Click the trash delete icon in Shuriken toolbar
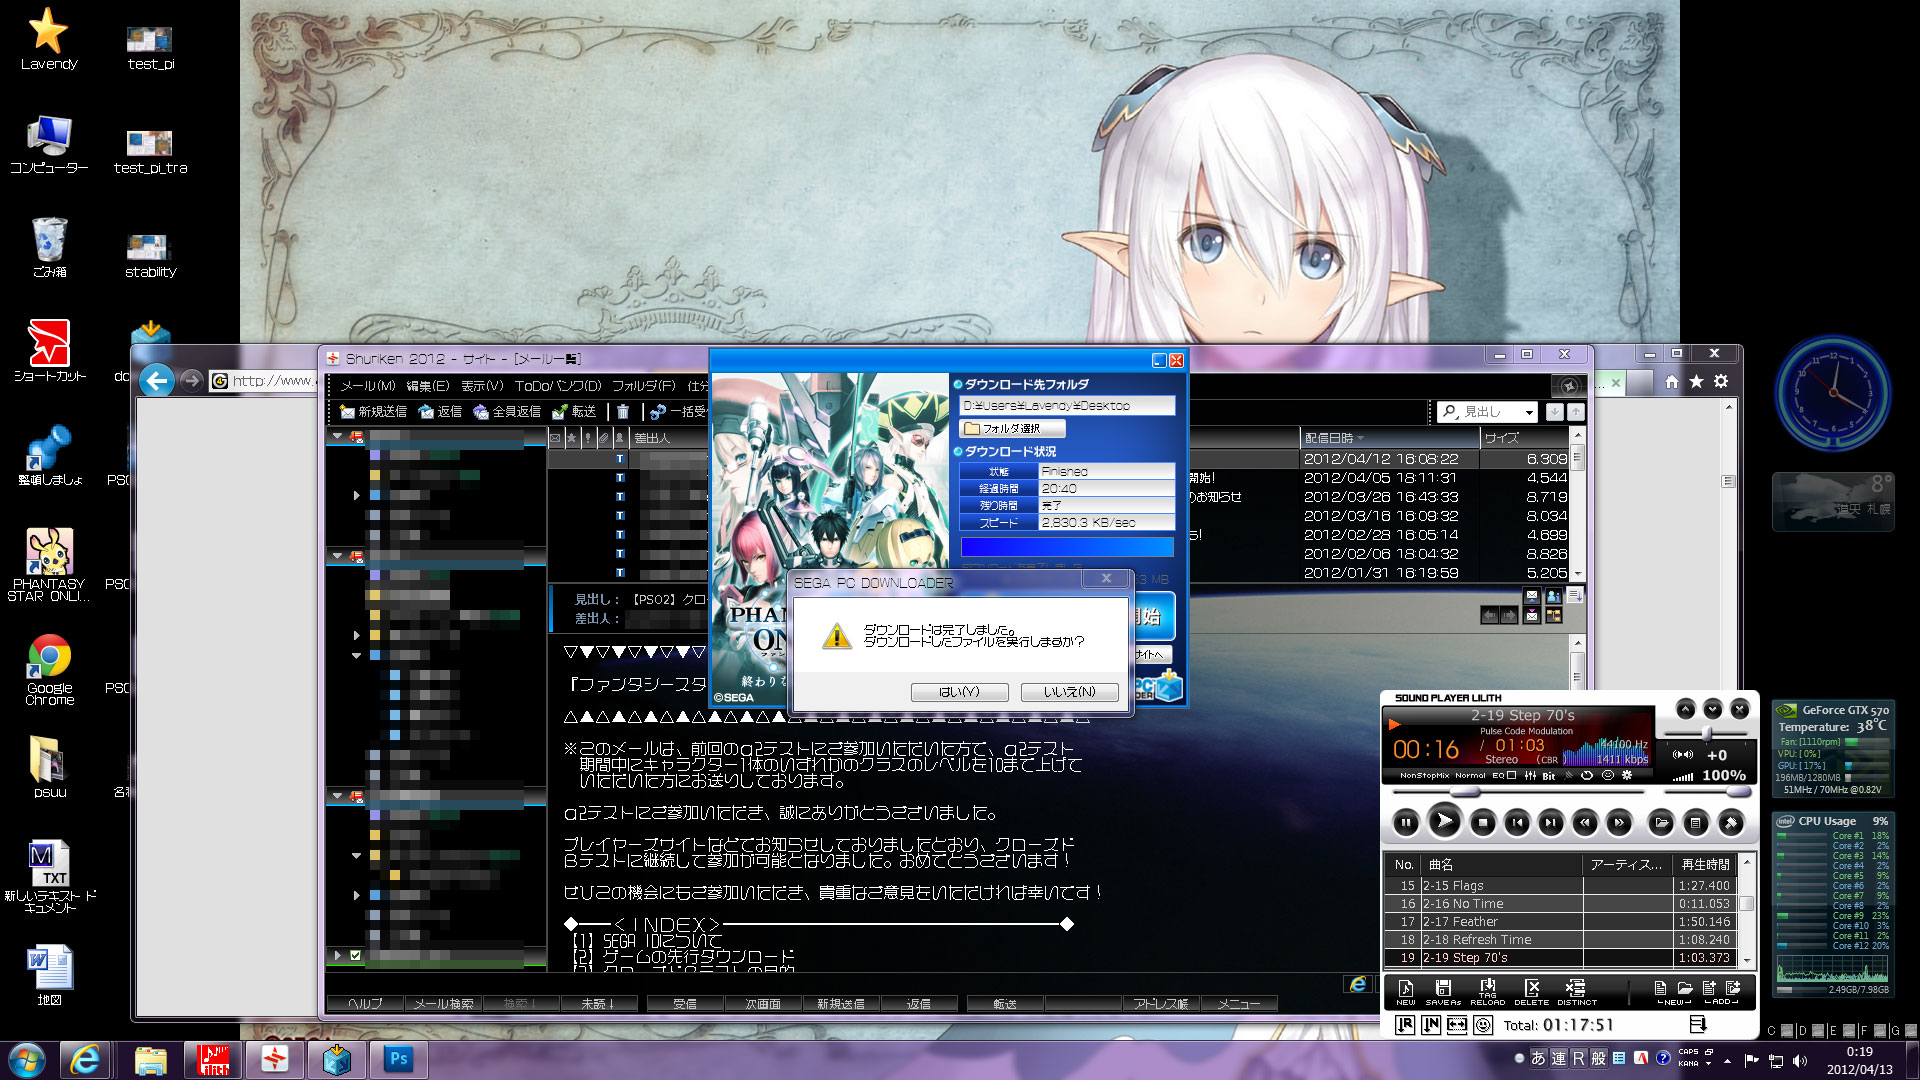This screenshot has height=1080, width=1920. tap(623, 412)
